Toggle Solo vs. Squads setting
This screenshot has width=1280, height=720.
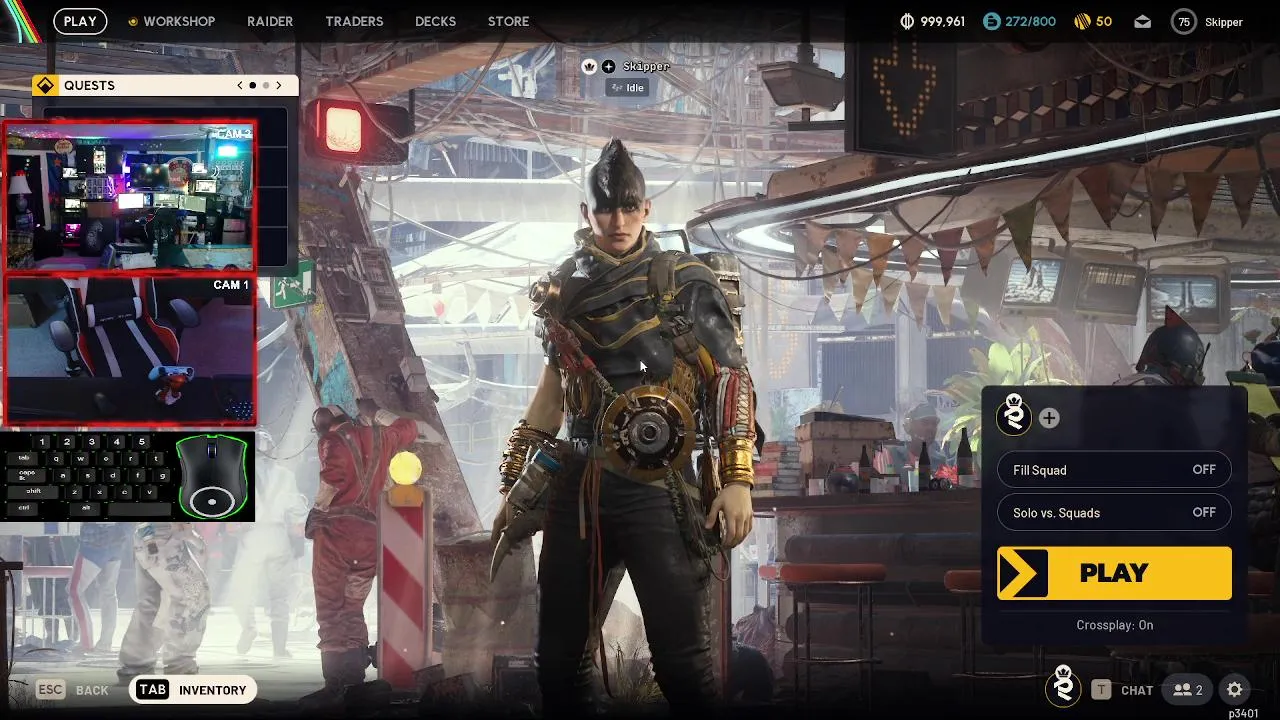1114,513
